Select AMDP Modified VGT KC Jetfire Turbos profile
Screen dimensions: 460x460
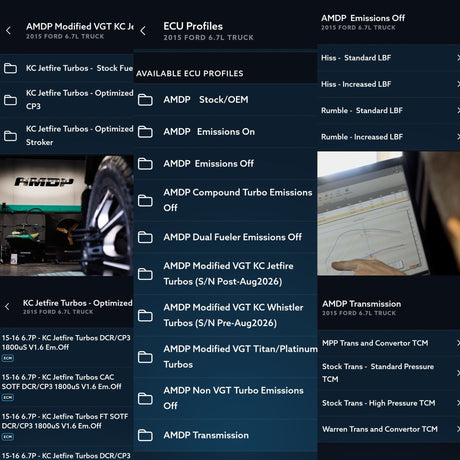click(x=226, y=274)
